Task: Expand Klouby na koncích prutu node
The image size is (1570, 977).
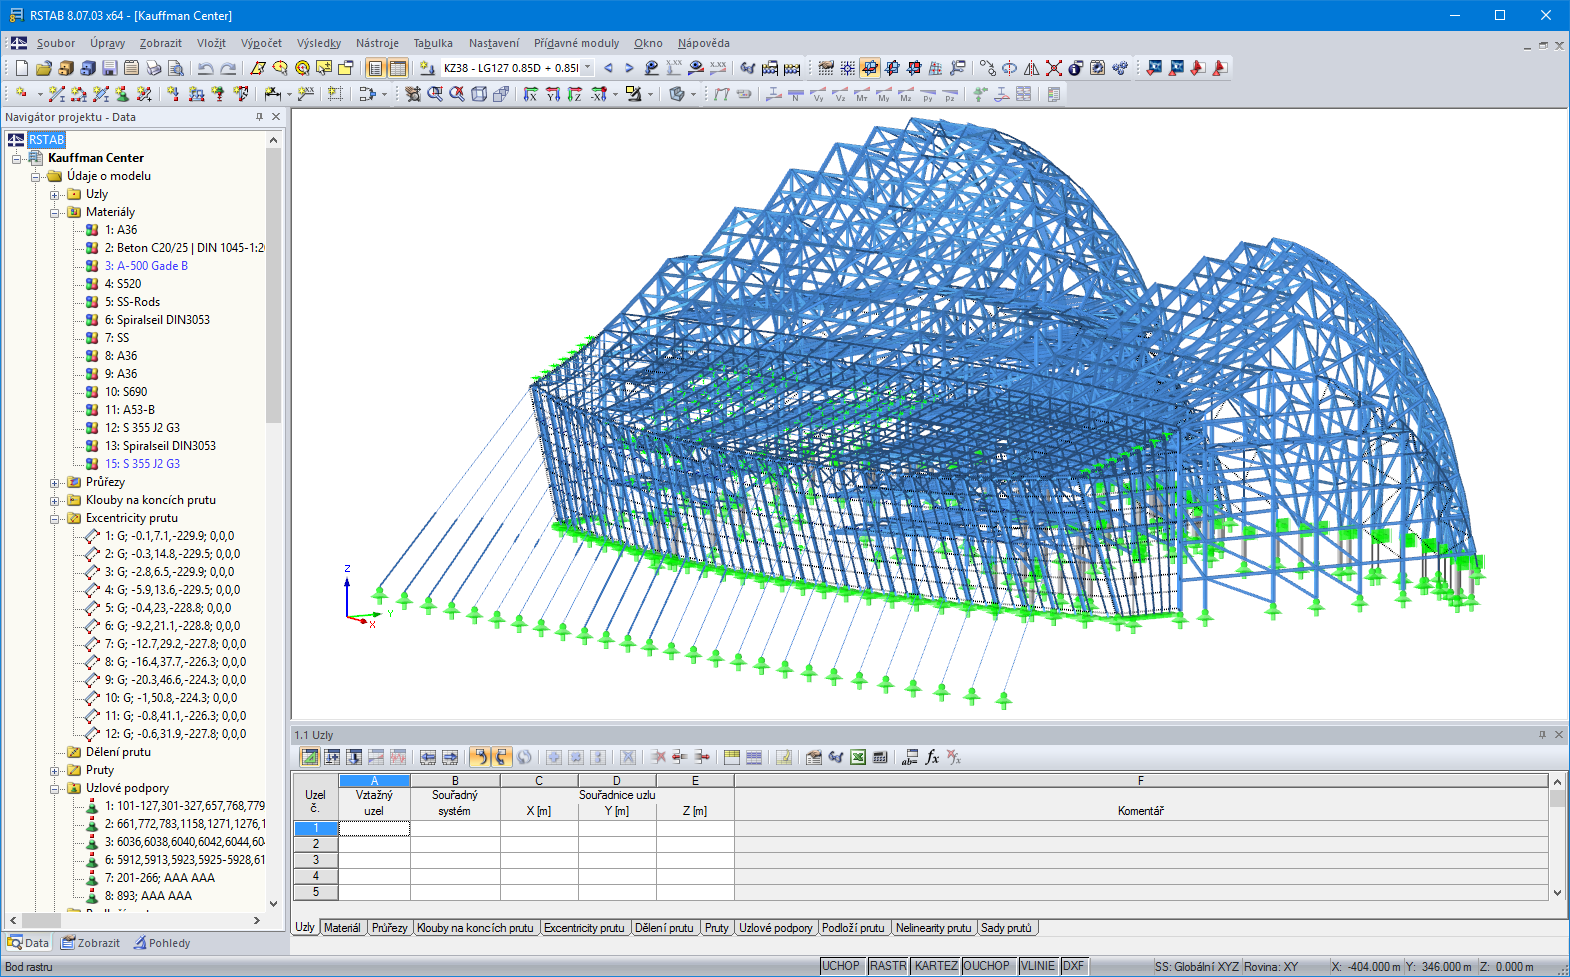Action: click(55, 500)
